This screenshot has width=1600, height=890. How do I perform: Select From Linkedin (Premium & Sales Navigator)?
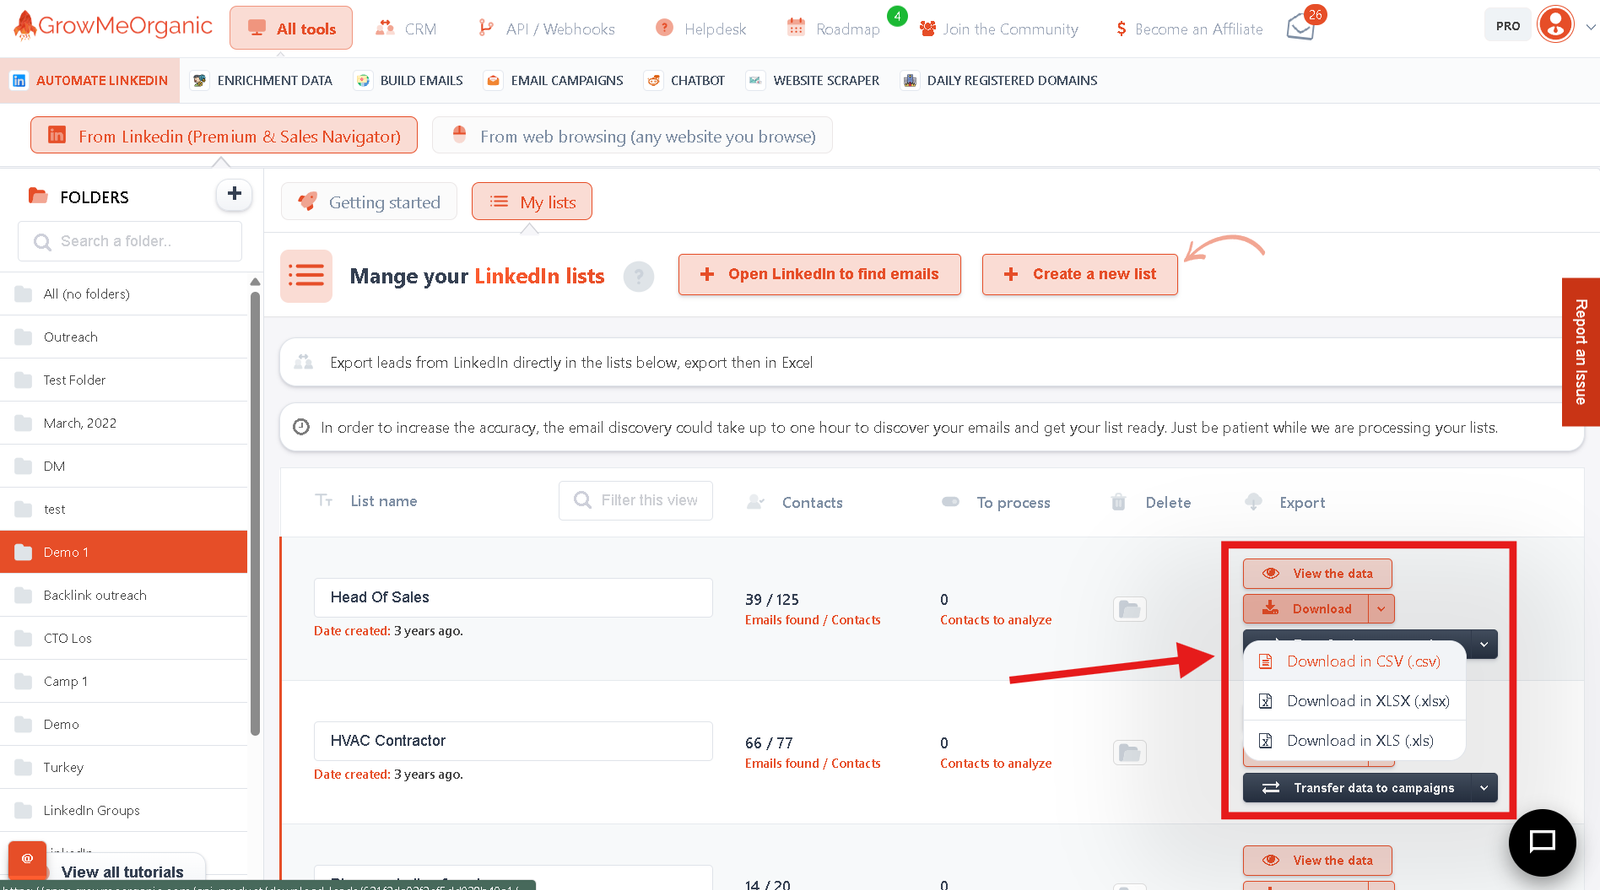(x=224, y=135)
